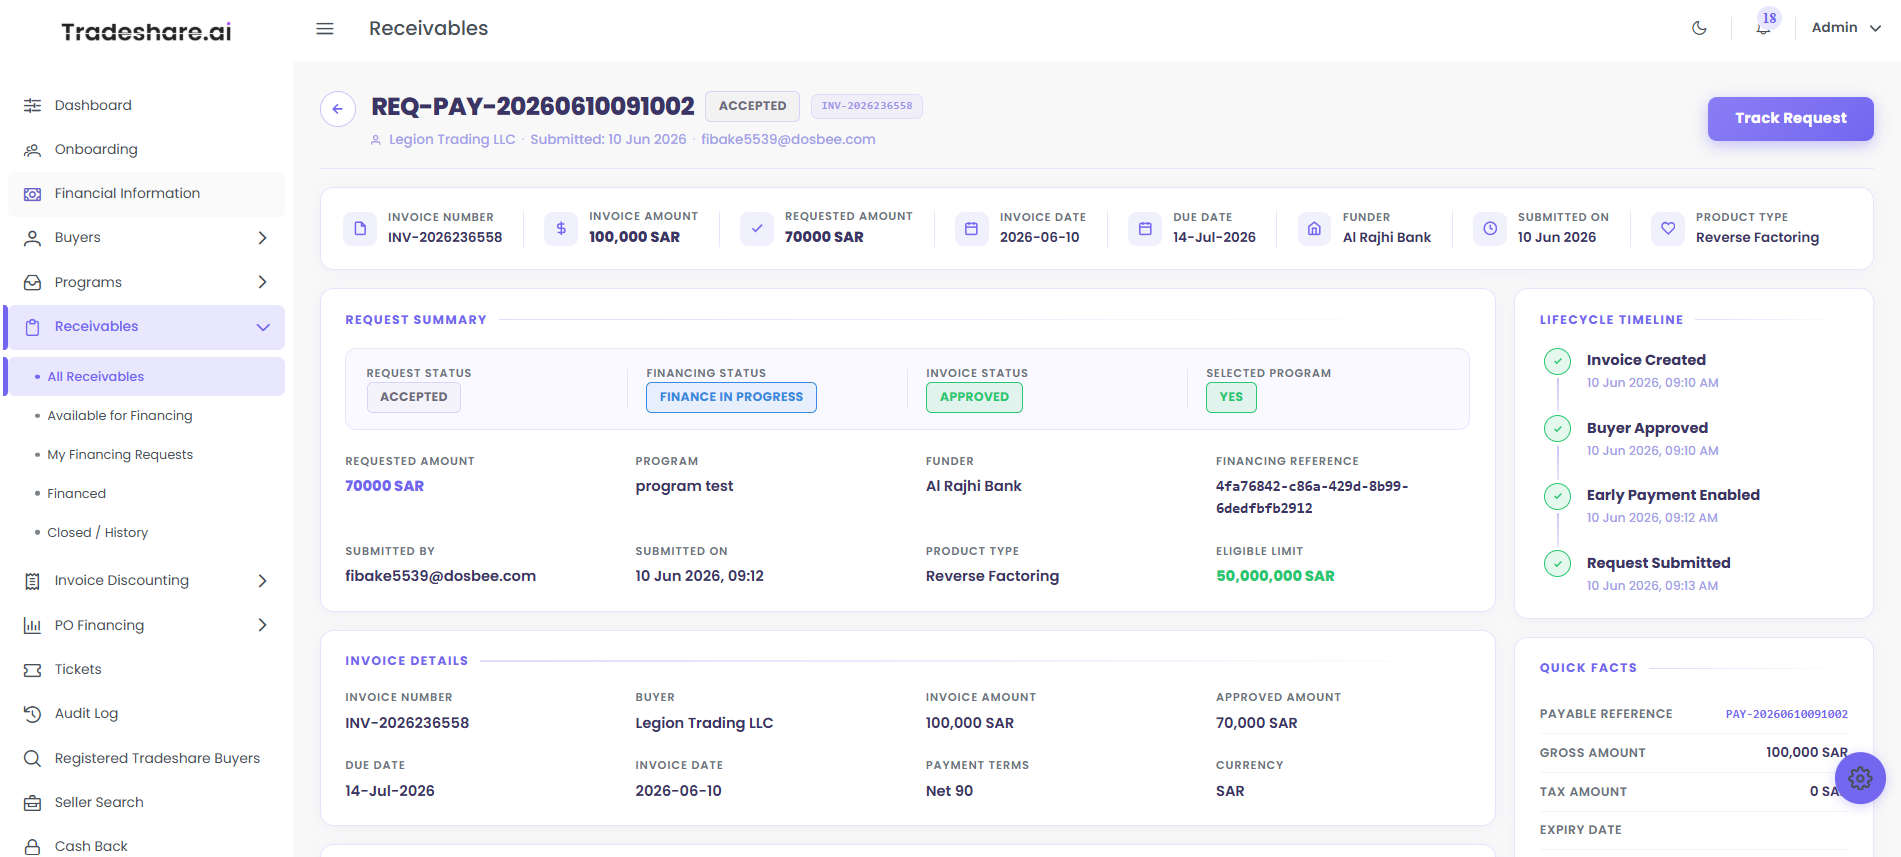
Task: Click the Cash Back lock icon
Action: point(33,847)
